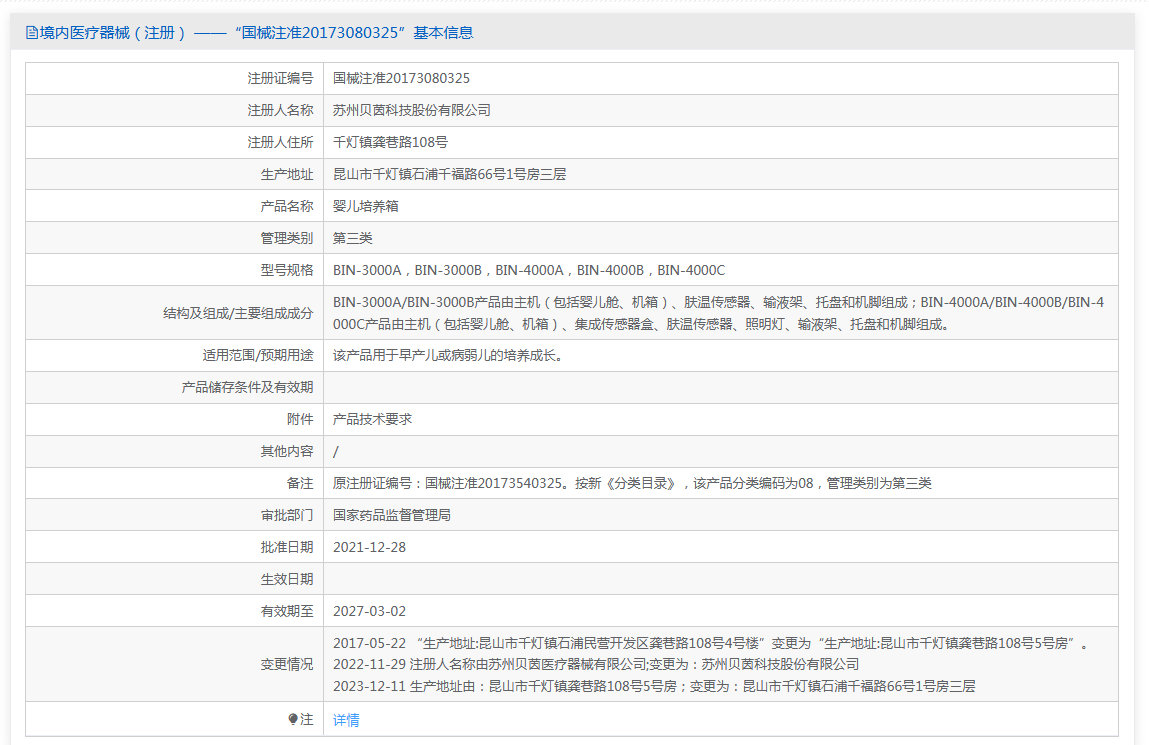Click the 注册证编号 label
This screenshot has width=1149, height=745.
(280, 78)
